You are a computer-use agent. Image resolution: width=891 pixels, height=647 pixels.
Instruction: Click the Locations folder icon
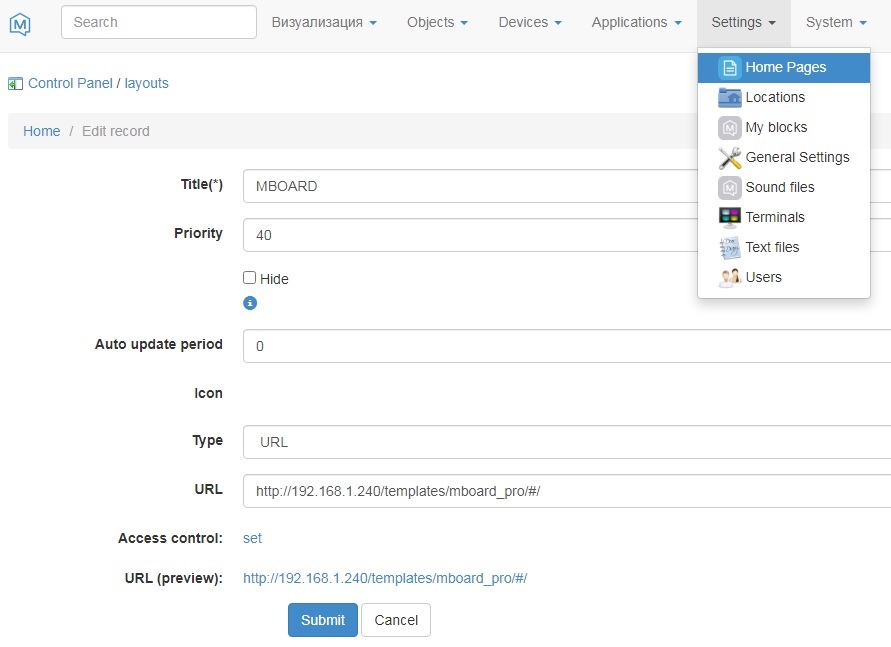point(729,97)
